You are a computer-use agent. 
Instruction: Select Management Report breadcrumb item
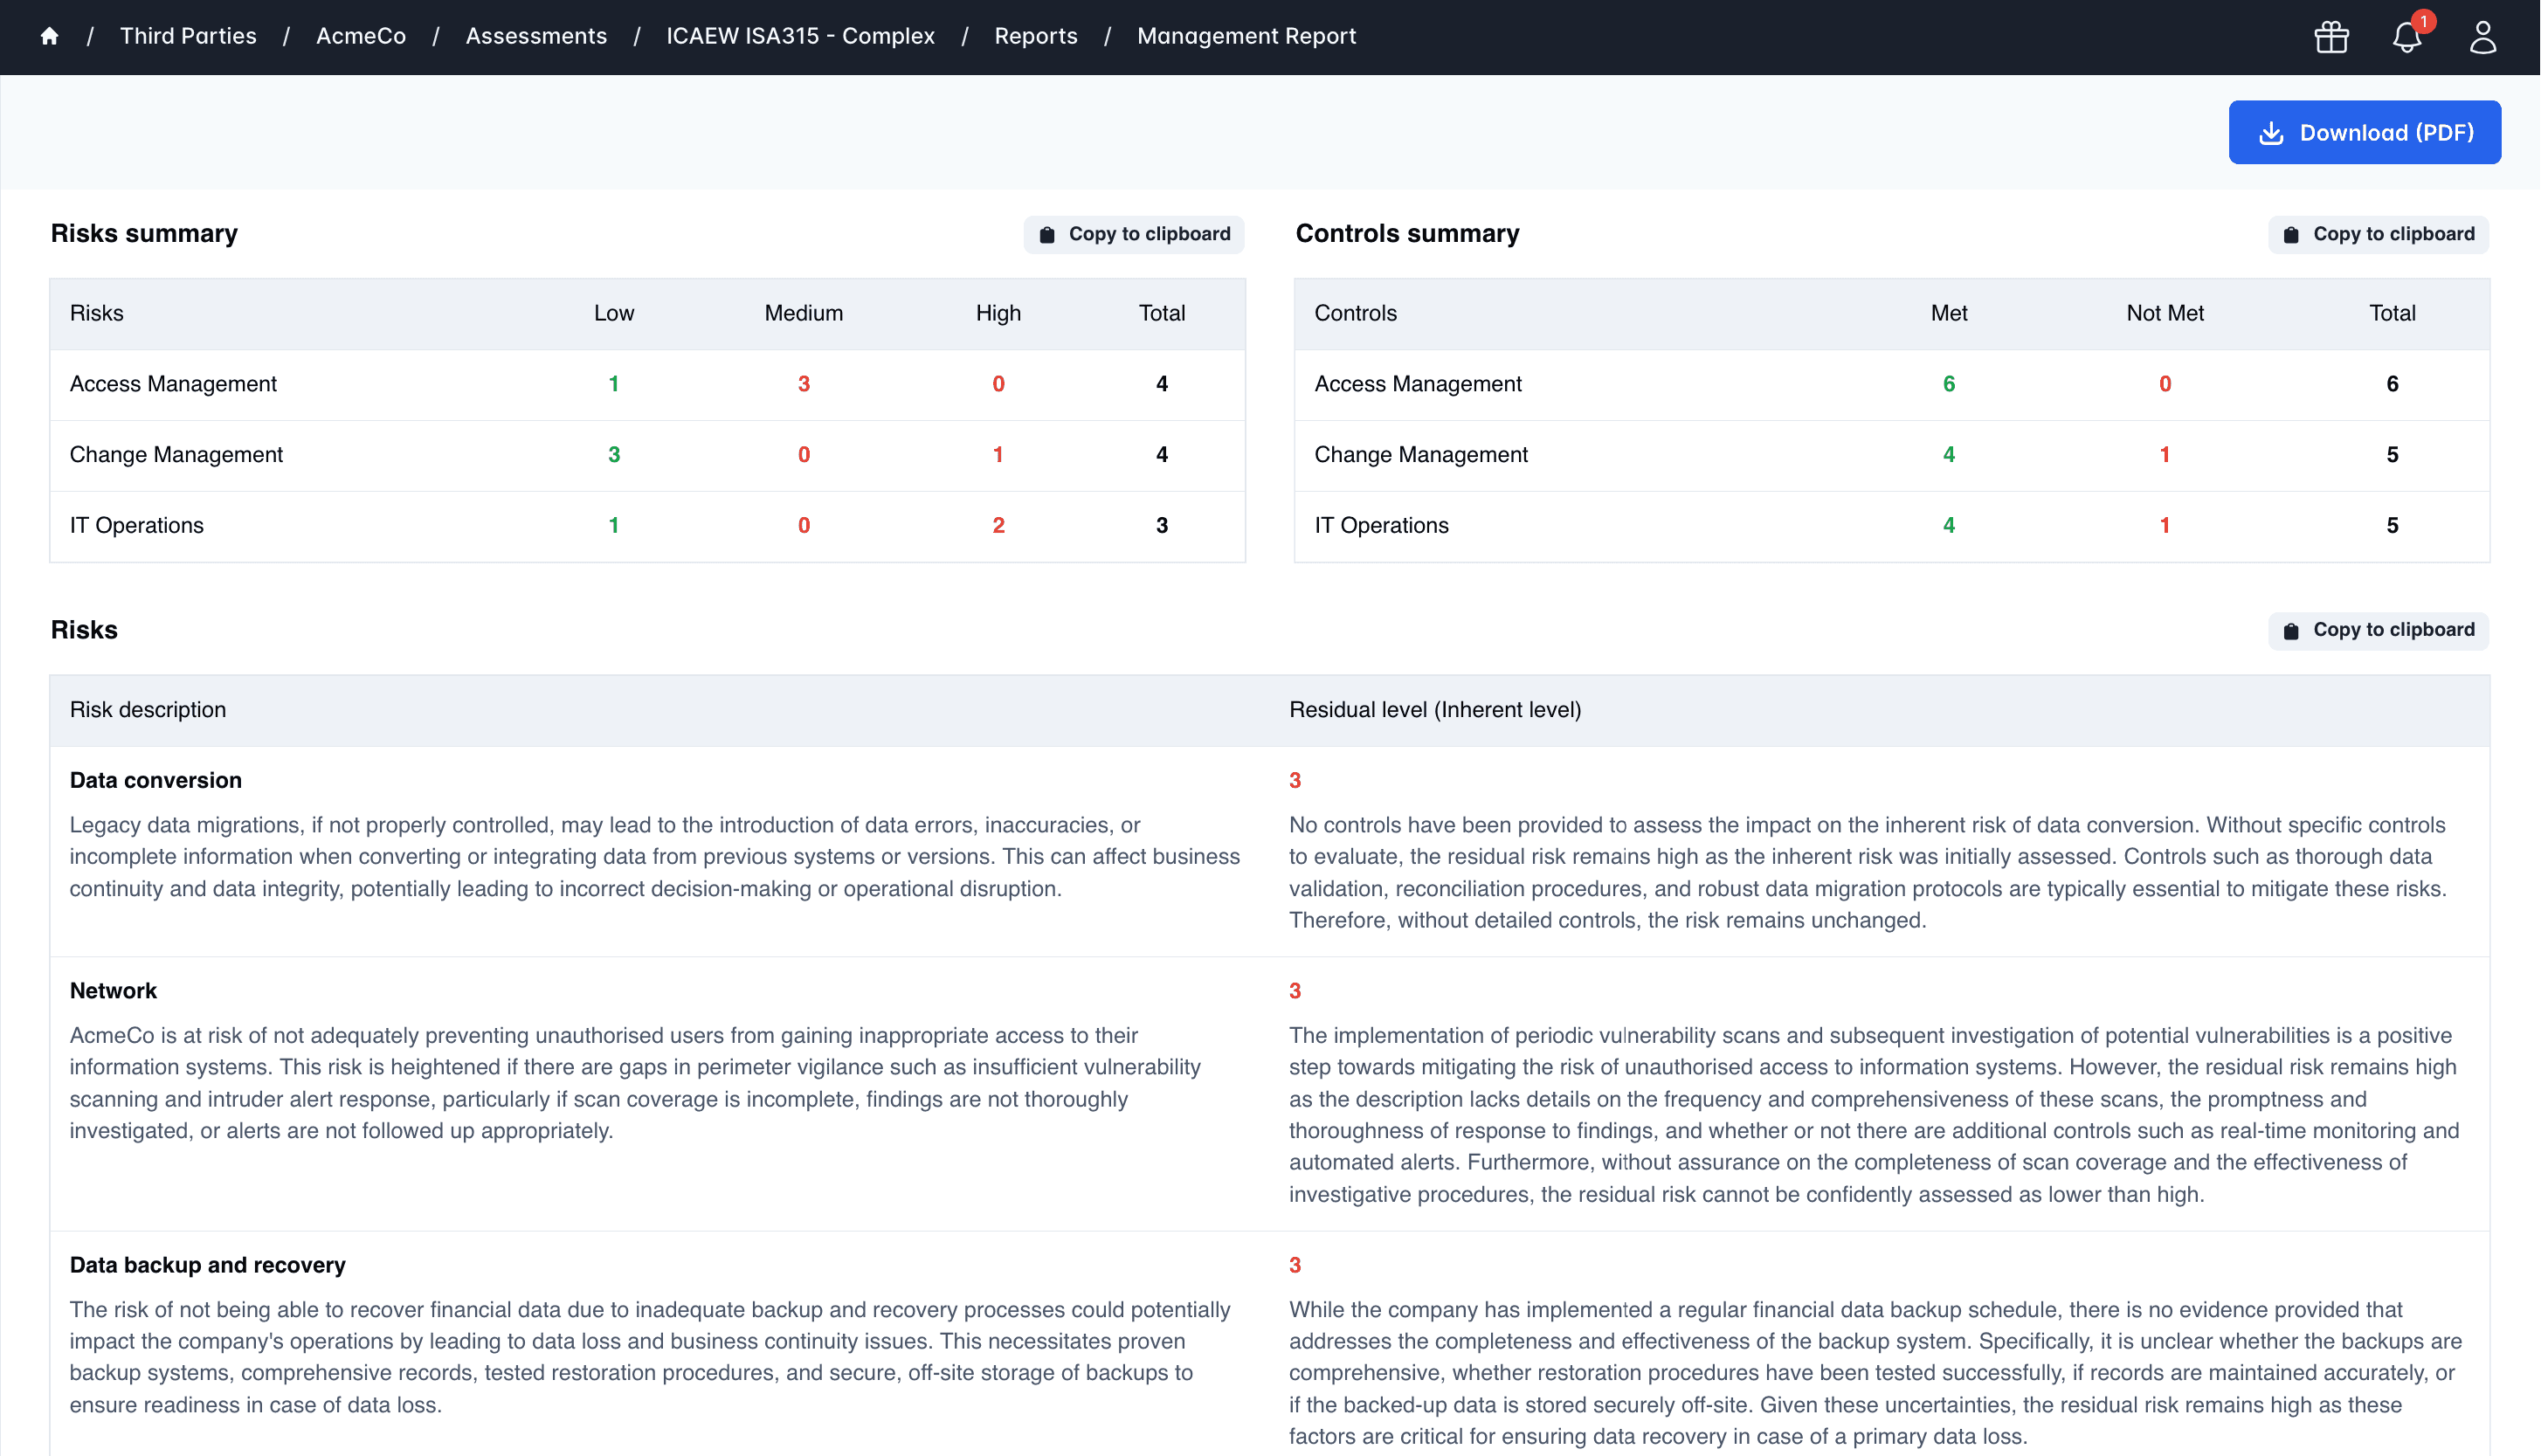(1246, 37)
